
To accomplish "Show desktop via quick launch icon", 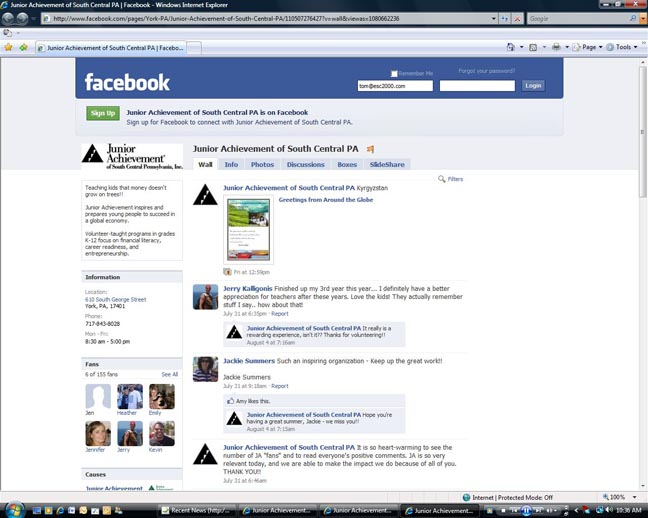I will [x=37, y=511].
